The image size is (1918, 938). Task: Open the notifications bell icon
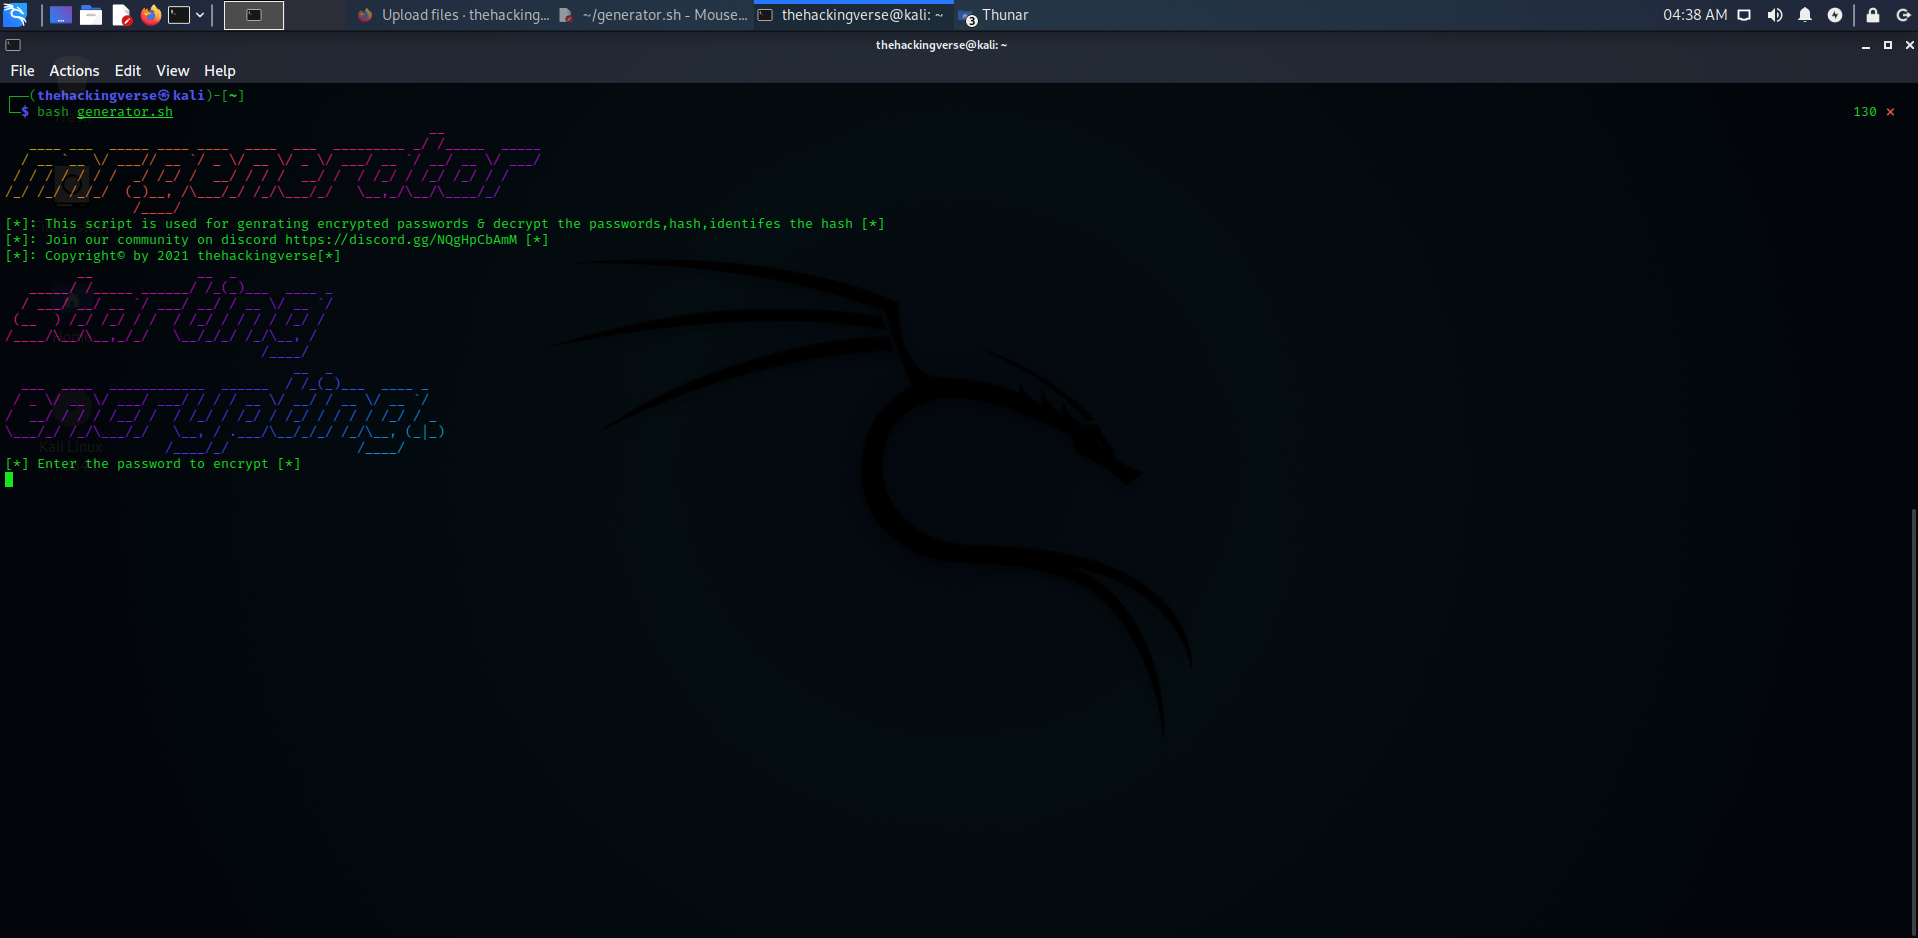tap(1805, 15)
